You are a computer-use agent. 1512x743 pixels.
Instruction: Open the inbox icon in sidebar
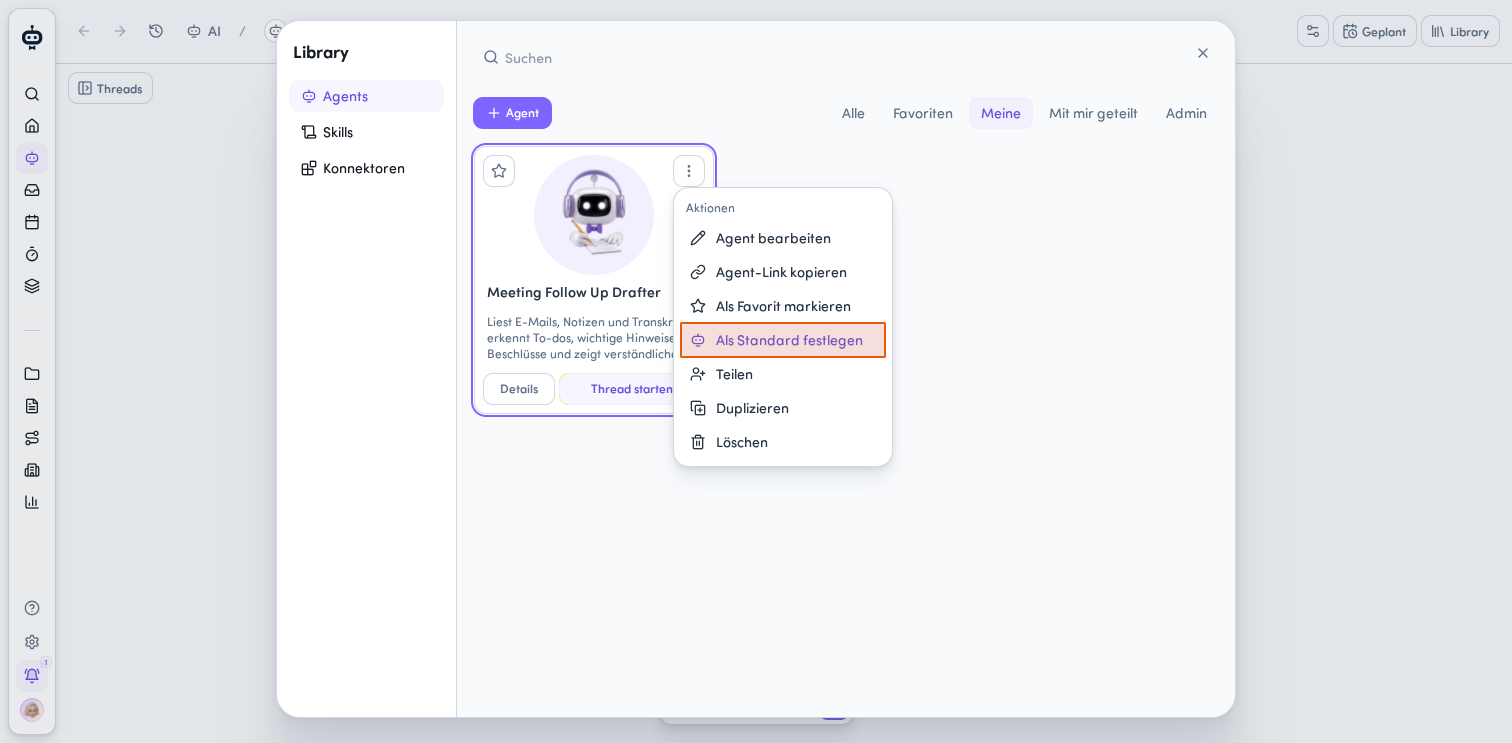[x=32, y=190]
